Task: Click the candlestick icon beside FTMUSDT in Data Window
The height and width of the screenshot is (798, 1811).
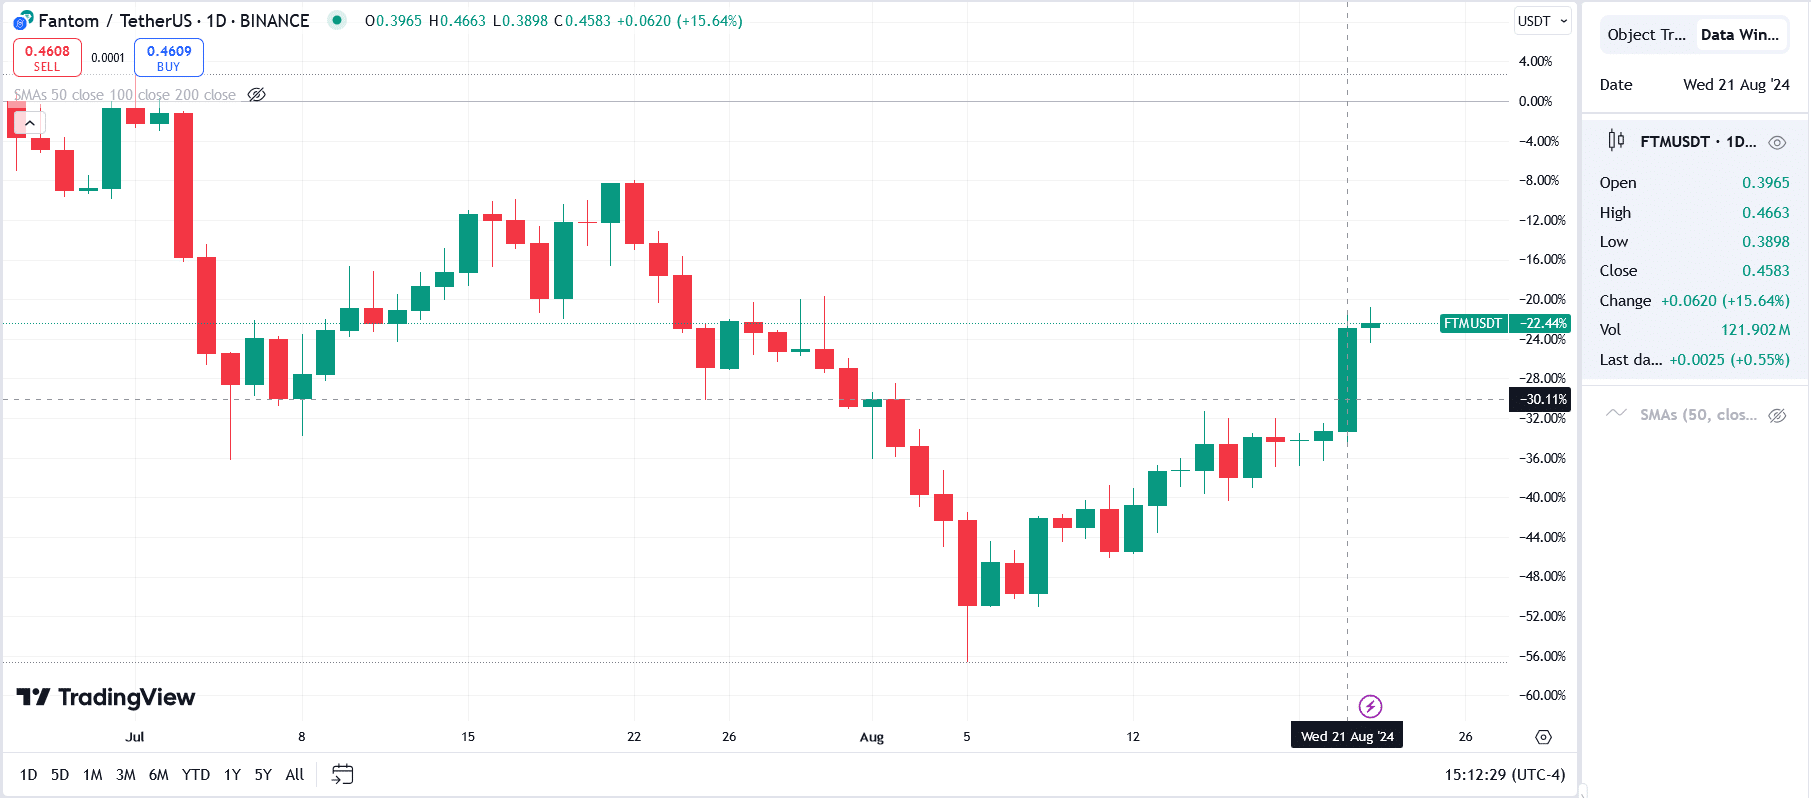Action: click(1616, 141)
